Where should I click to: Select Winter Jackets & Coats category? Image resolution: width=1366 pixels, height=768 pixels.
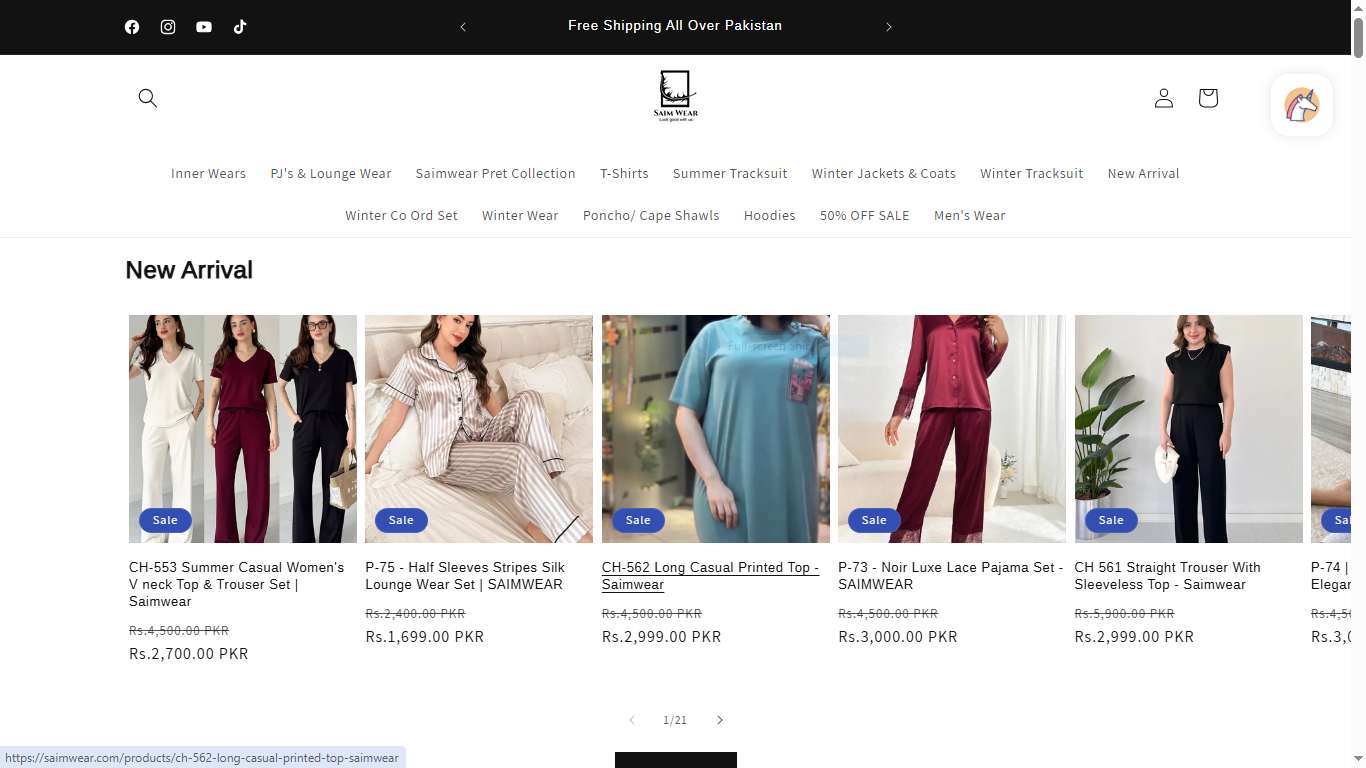pyautogui.click(x=883, y=174)
